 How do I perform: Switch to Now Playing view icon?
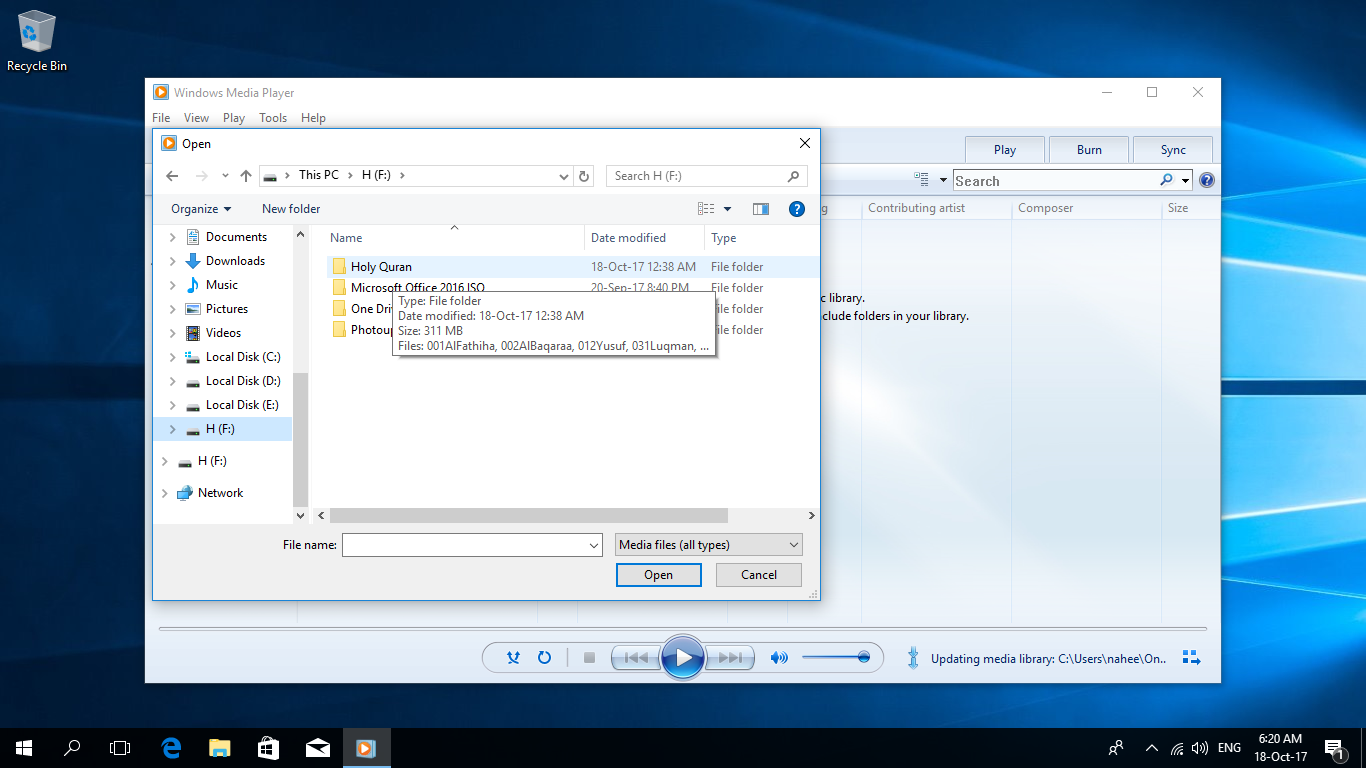pyautogui.click(x=1190, y=658)
